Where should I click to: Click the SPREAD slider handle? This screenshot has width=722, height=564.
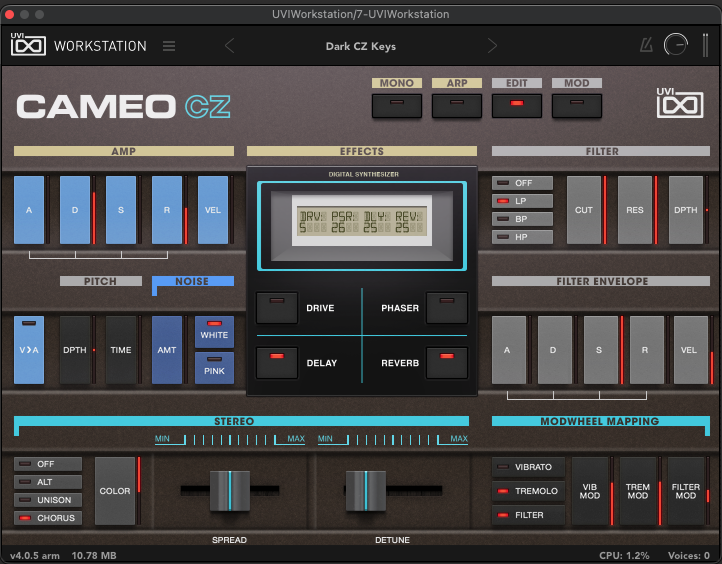pos(230,491)
